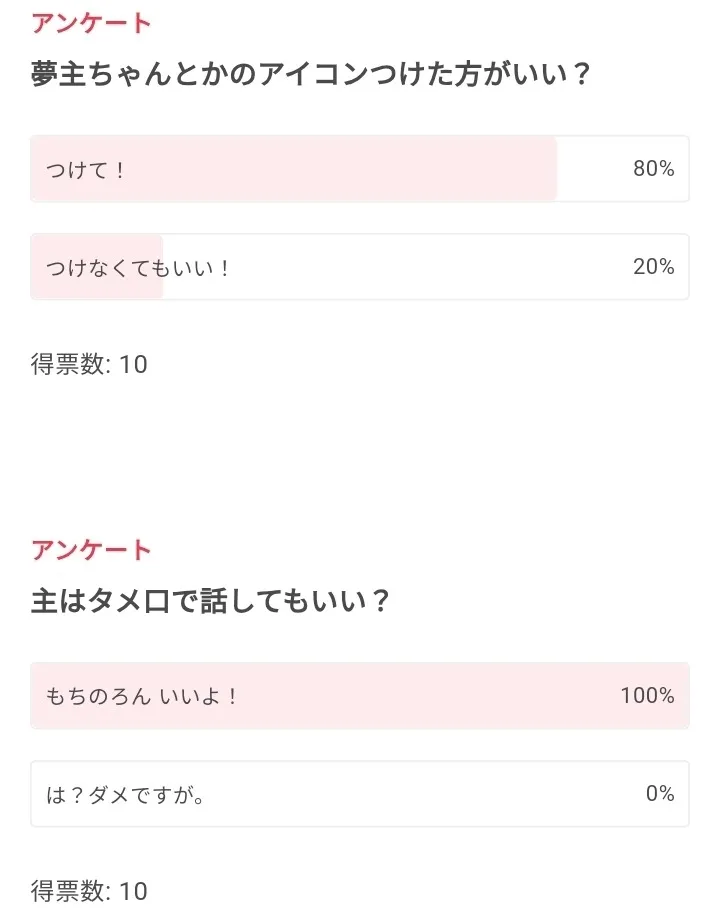Click the unfilled white part of the つけて！ bar

[x=590, y=169]
